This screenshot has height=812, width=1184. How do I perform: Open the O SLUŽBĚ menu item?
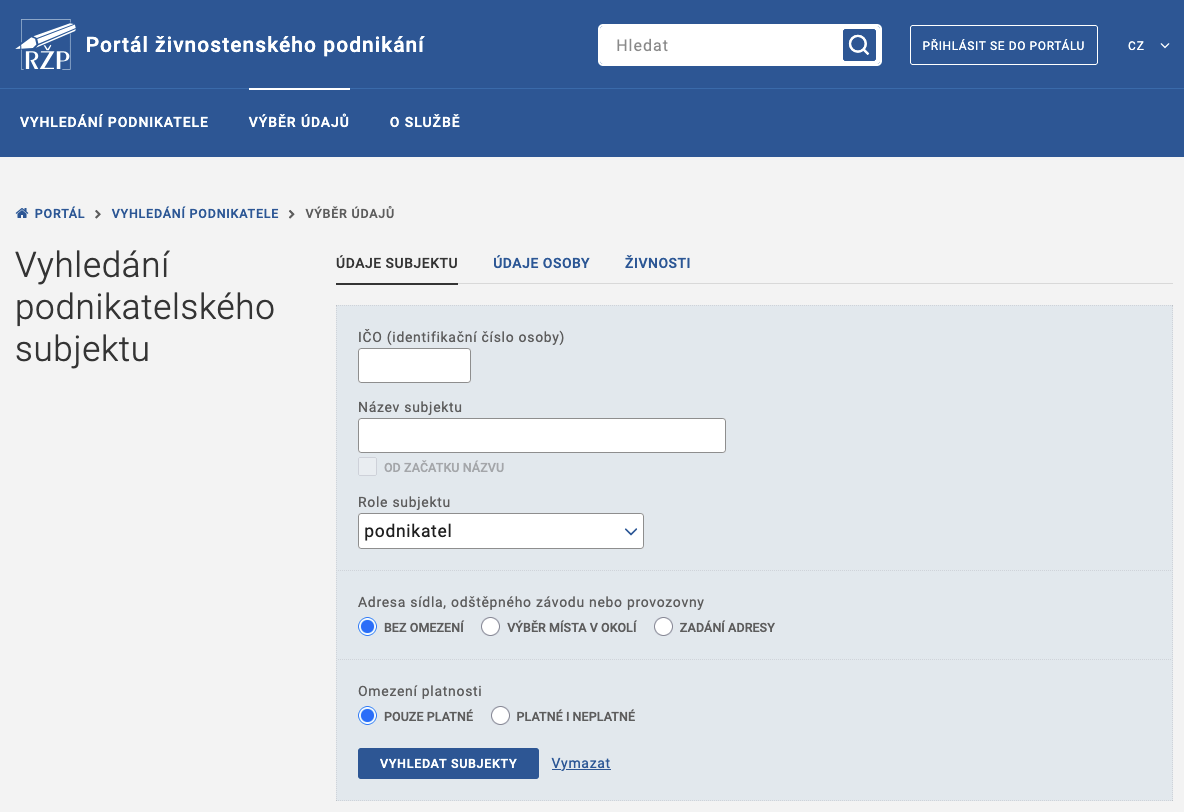pyautogui.click(x=425, y=122)
